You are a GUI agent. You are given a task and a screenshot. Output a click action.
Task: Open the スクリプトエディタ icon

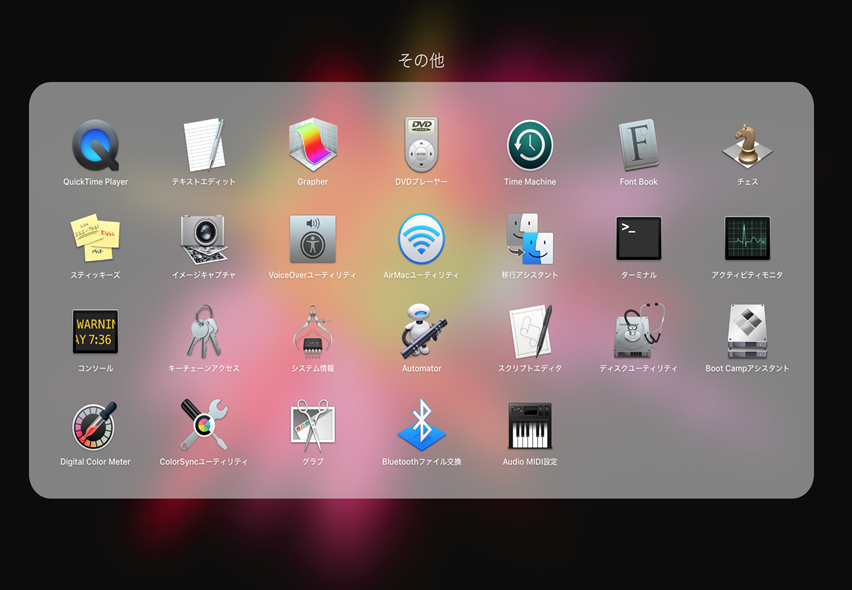[531, 331]
